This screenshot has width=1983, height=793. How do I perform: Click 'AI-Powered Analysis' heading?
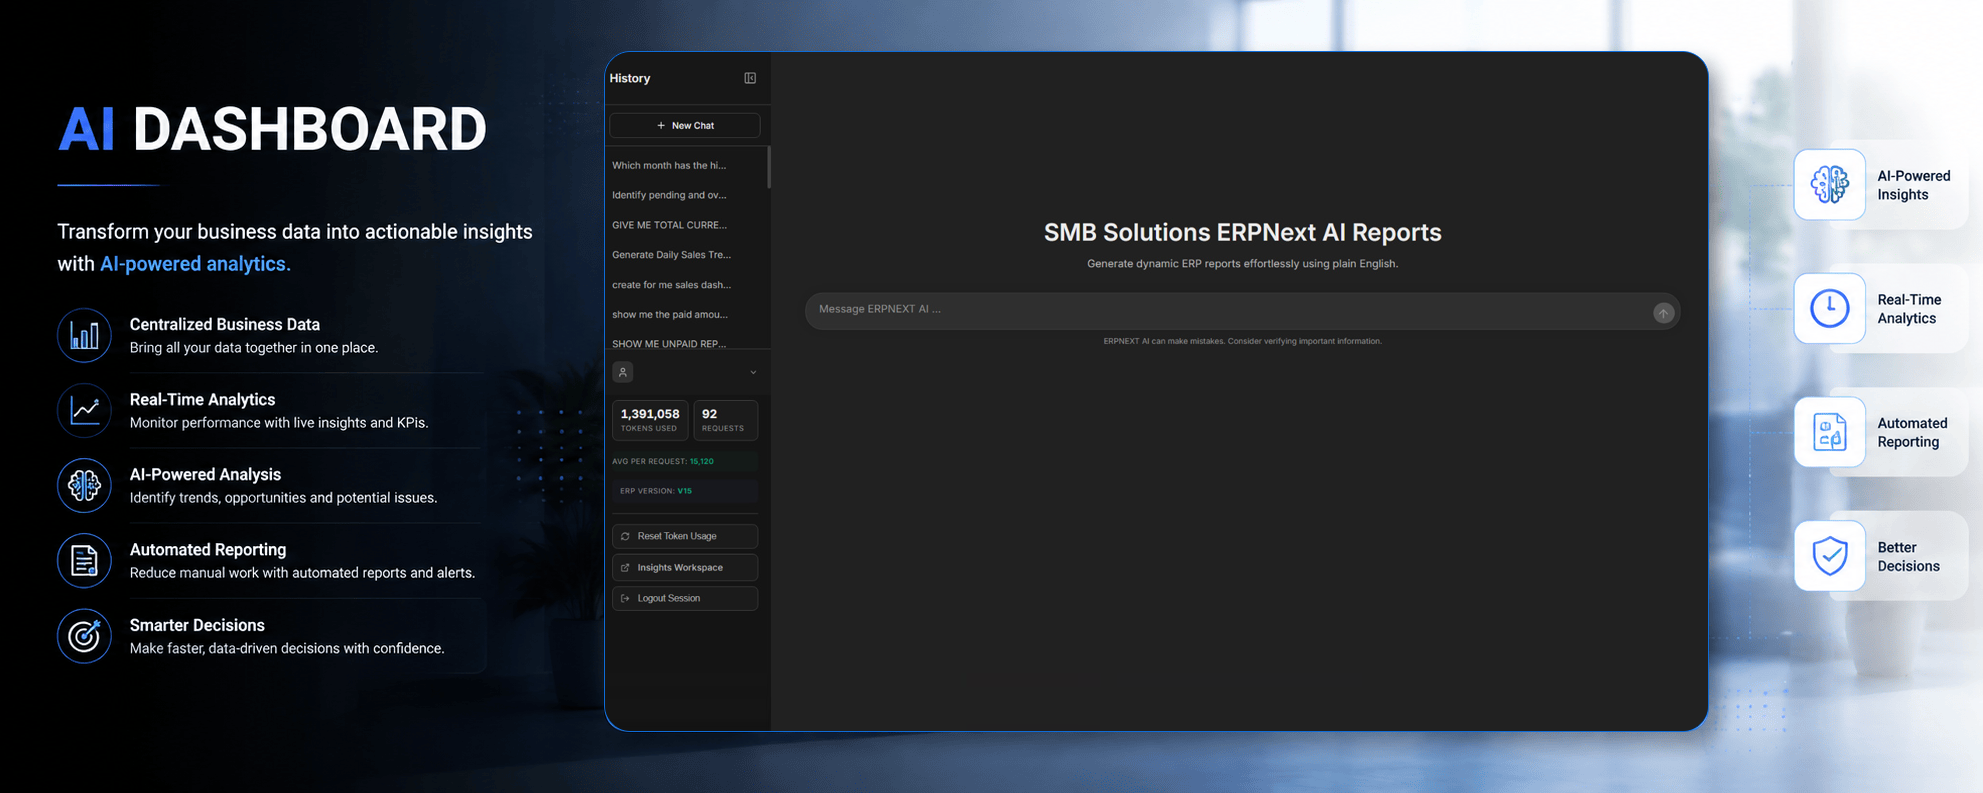pyautogui.click(x=205, y=474)
